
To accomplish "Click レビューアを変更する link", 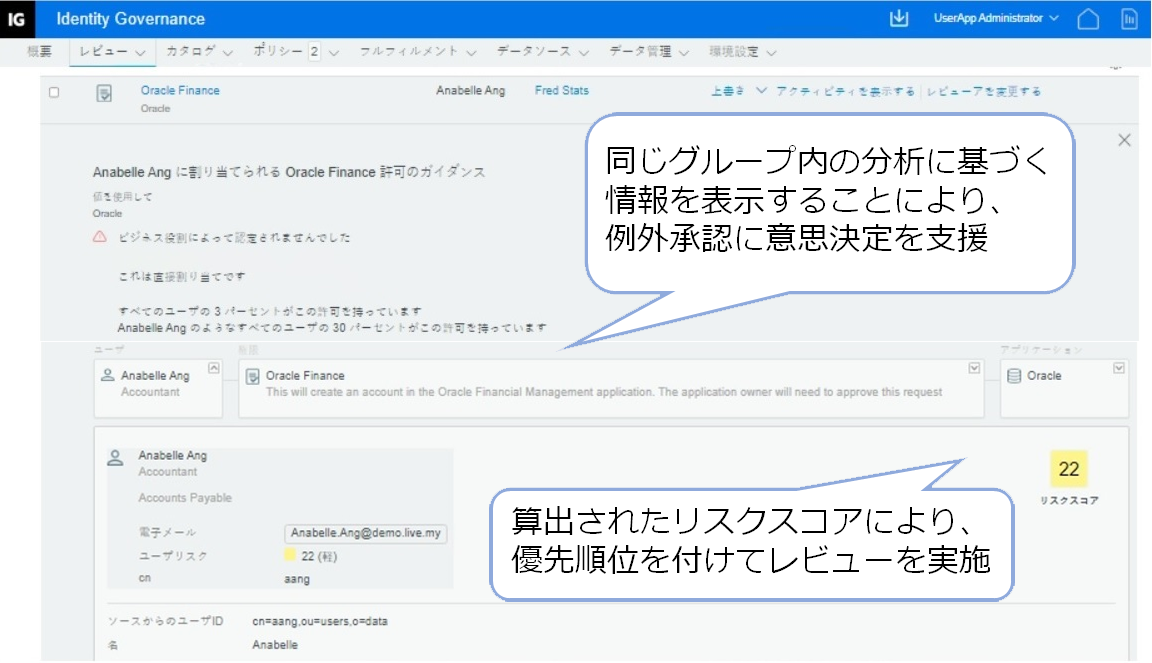I will click(983, 91).
